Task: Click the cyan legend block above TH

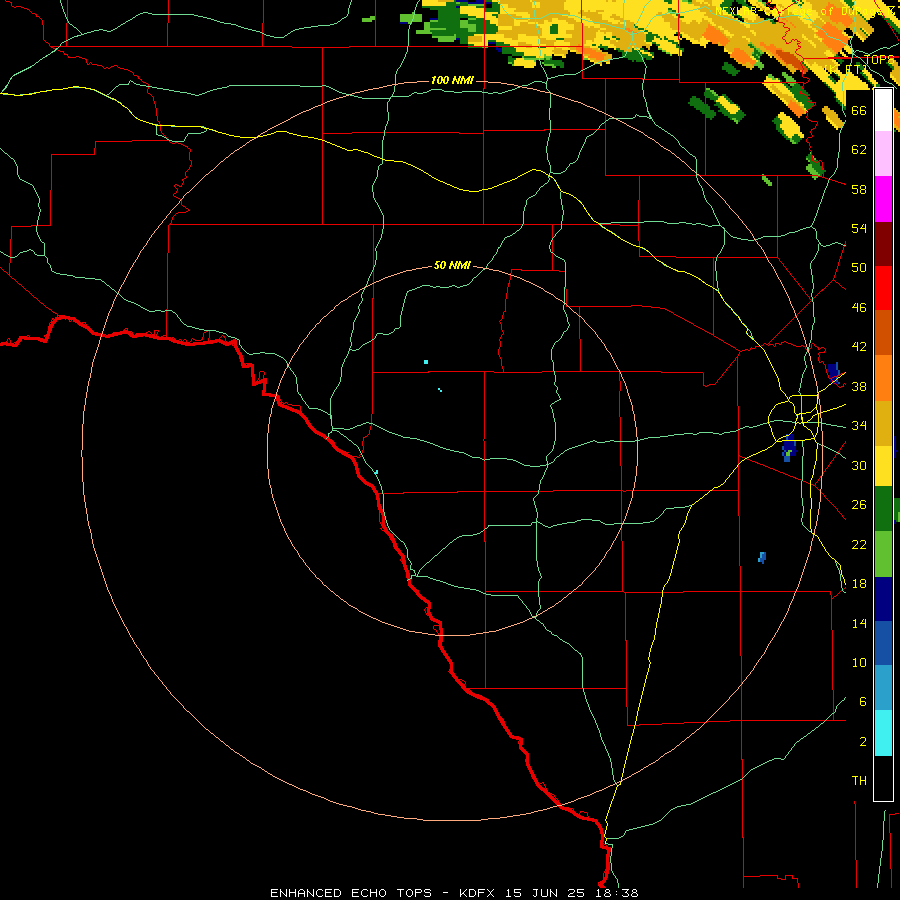Action: pos(883,733)
